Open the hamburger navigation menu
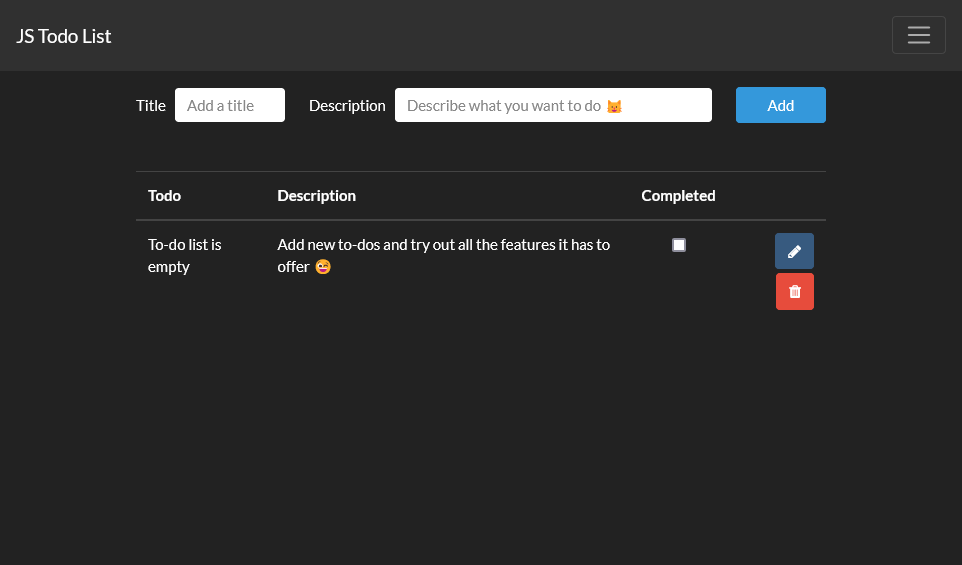This screenshot has width=962, height=565. tap(918, 35)
